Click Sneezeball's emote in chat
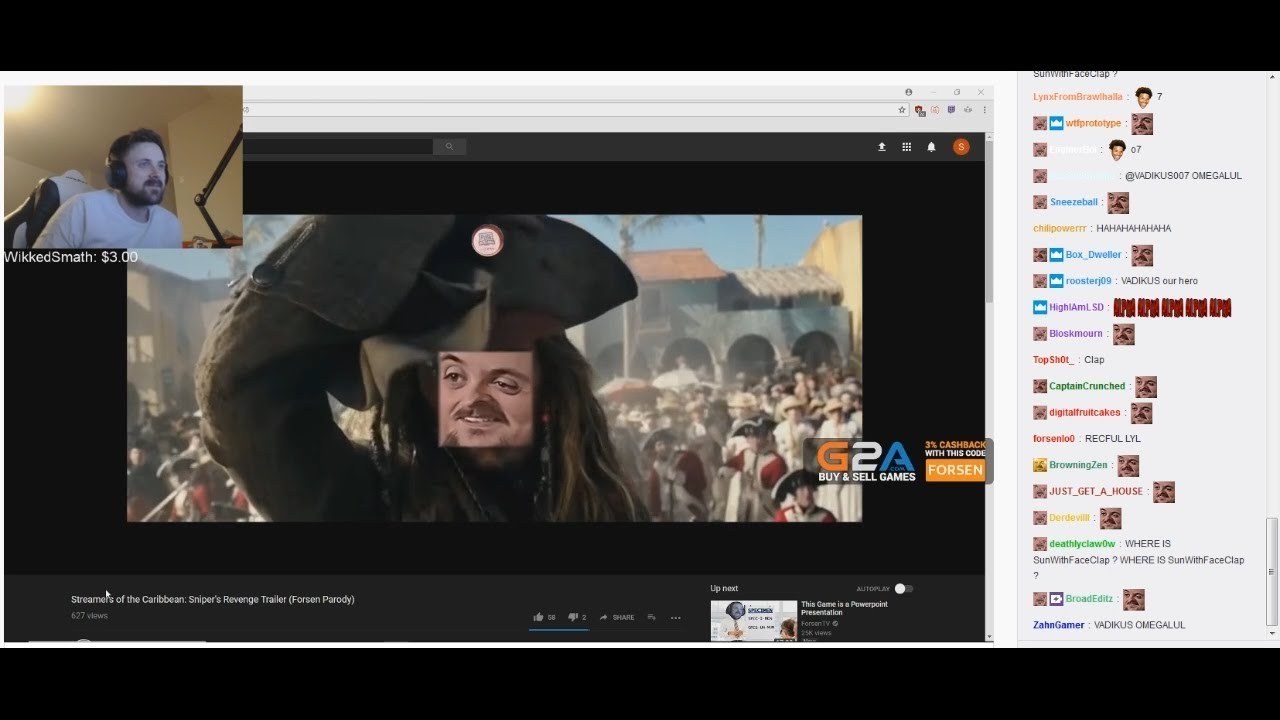1280x720 pixels. tap(1118, 203)
